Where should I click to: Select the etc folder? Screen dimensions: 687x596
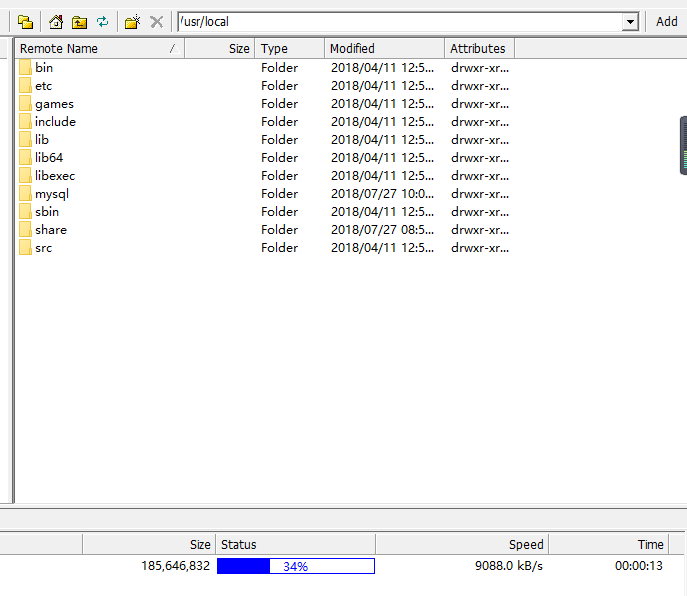(x=43, y=85)
